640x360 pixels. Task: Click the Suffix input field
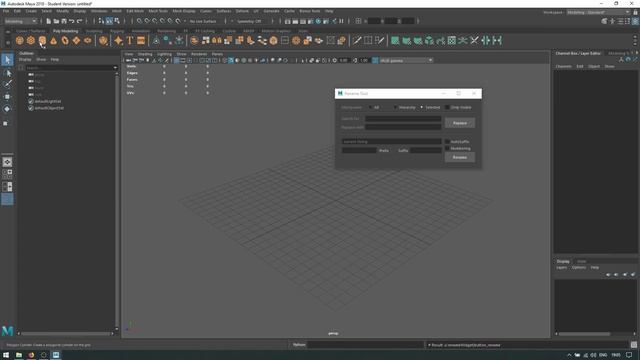[426, 150]
